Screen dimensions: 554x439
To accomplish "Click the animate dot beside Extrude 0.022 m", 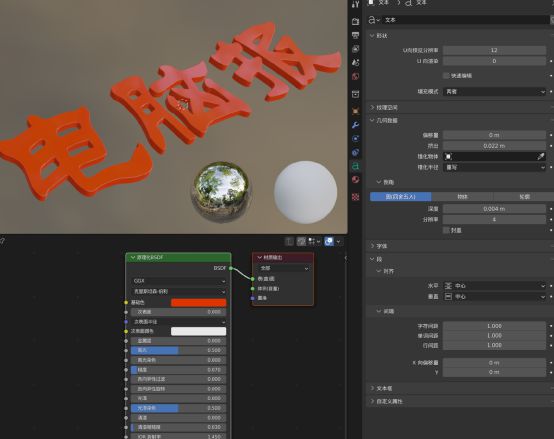I will pos(551,146).
